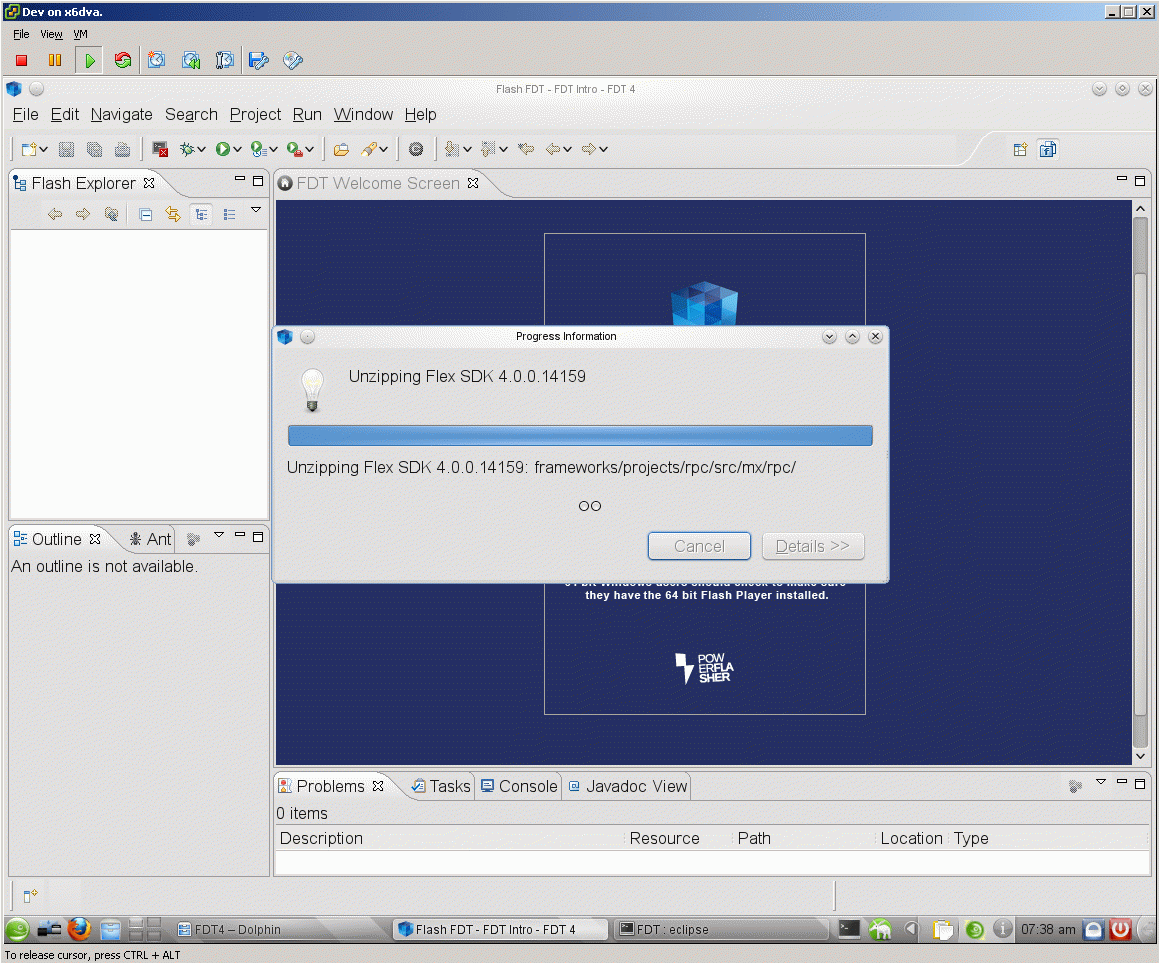Open New wizard dropdown arrow
The width and height of the screenshot is (1159, 963).
(x=44, y=149)
